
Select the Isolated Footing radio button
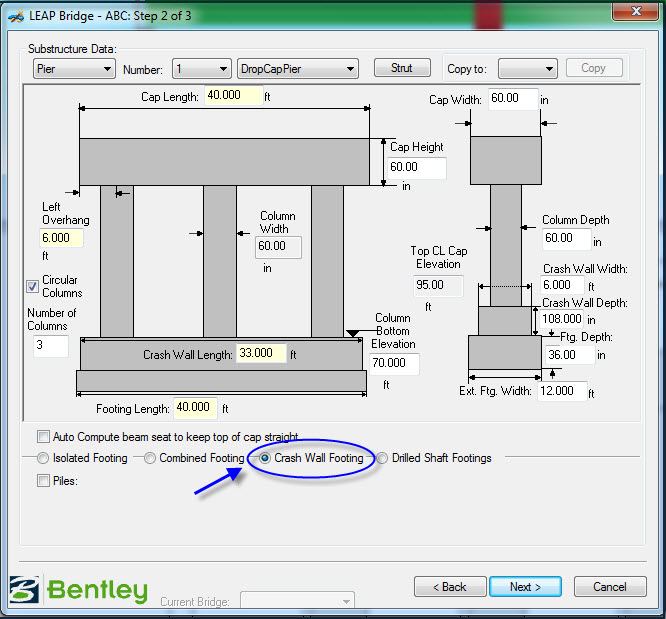[43, 458]
